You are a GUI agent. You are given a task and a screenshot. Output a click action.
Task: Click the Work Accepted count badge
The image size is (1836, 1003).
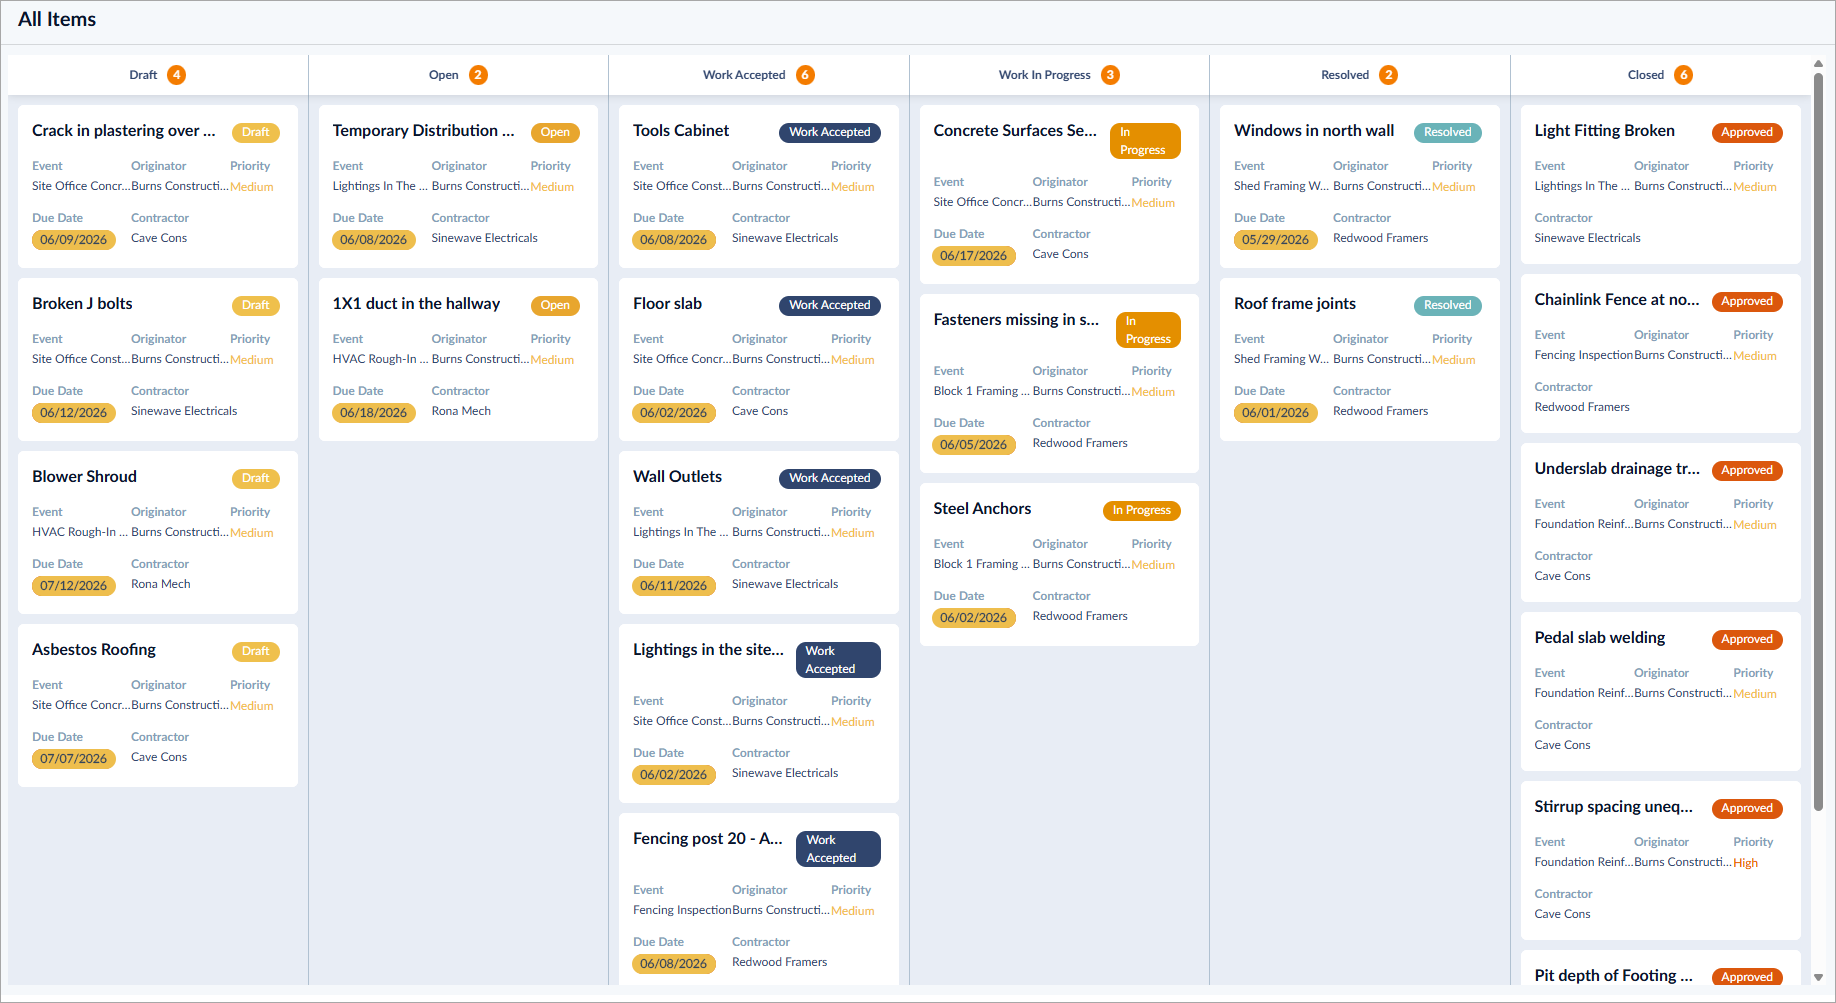coord(805,75)
